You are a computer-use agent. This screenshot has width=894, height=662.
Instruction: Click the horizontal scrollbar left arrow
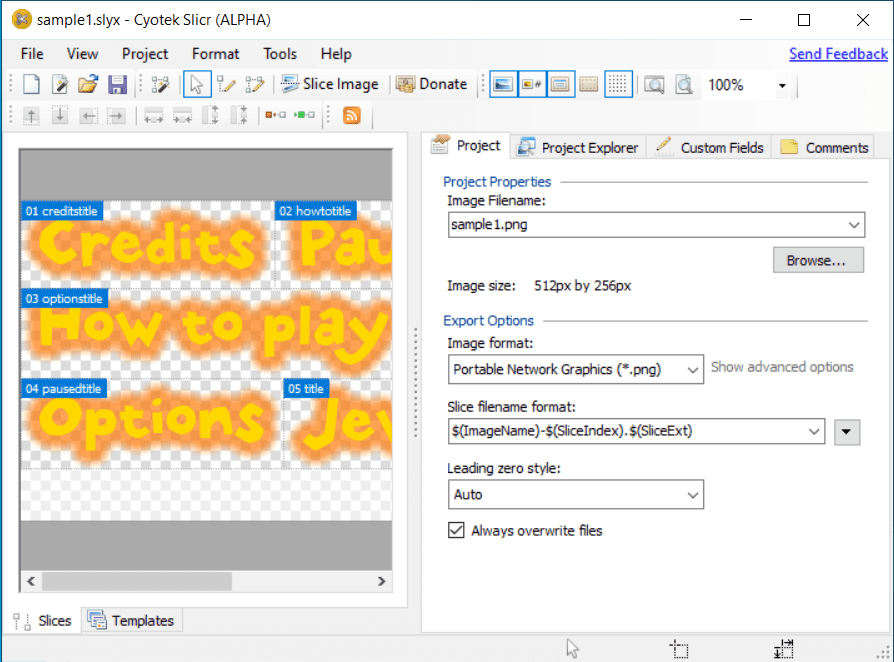pyautogui.click(x=31, y=581)
